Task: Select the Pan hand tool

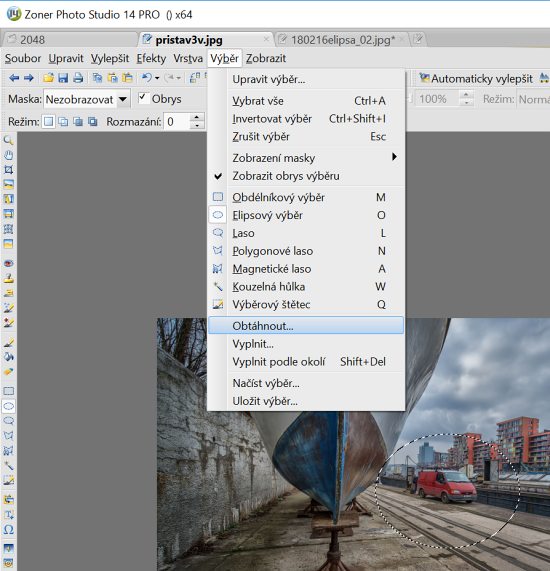Action: (8, 155)
